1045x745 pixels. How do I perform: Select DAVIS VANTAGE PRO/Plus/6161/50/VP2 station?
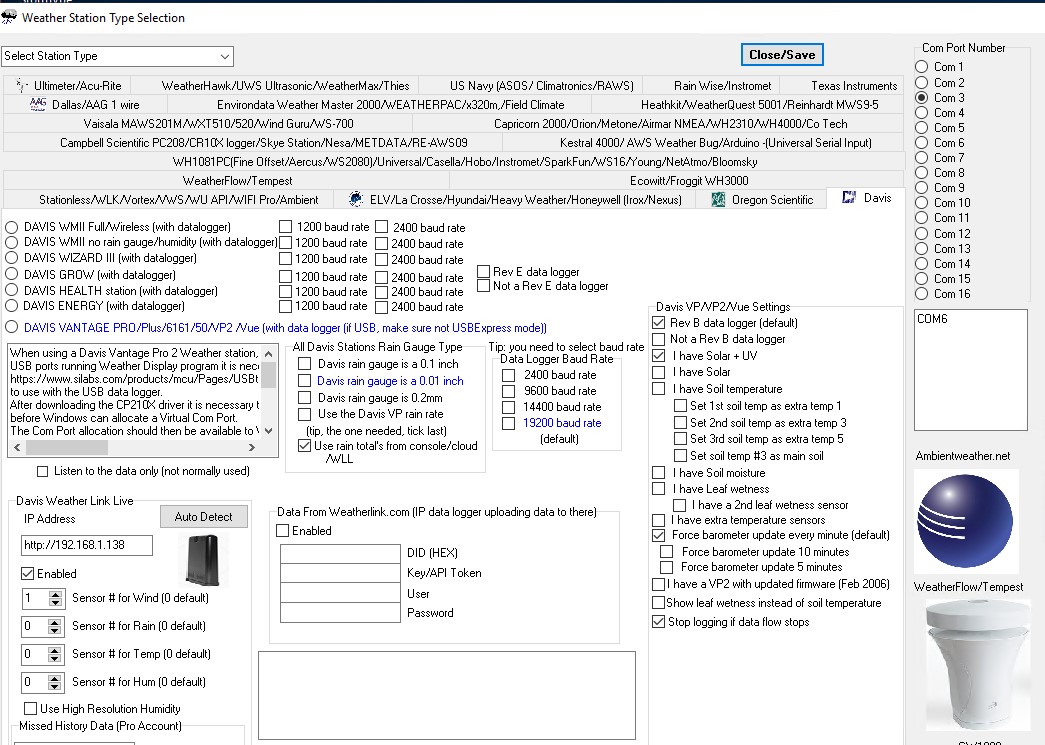pos(11,327)
